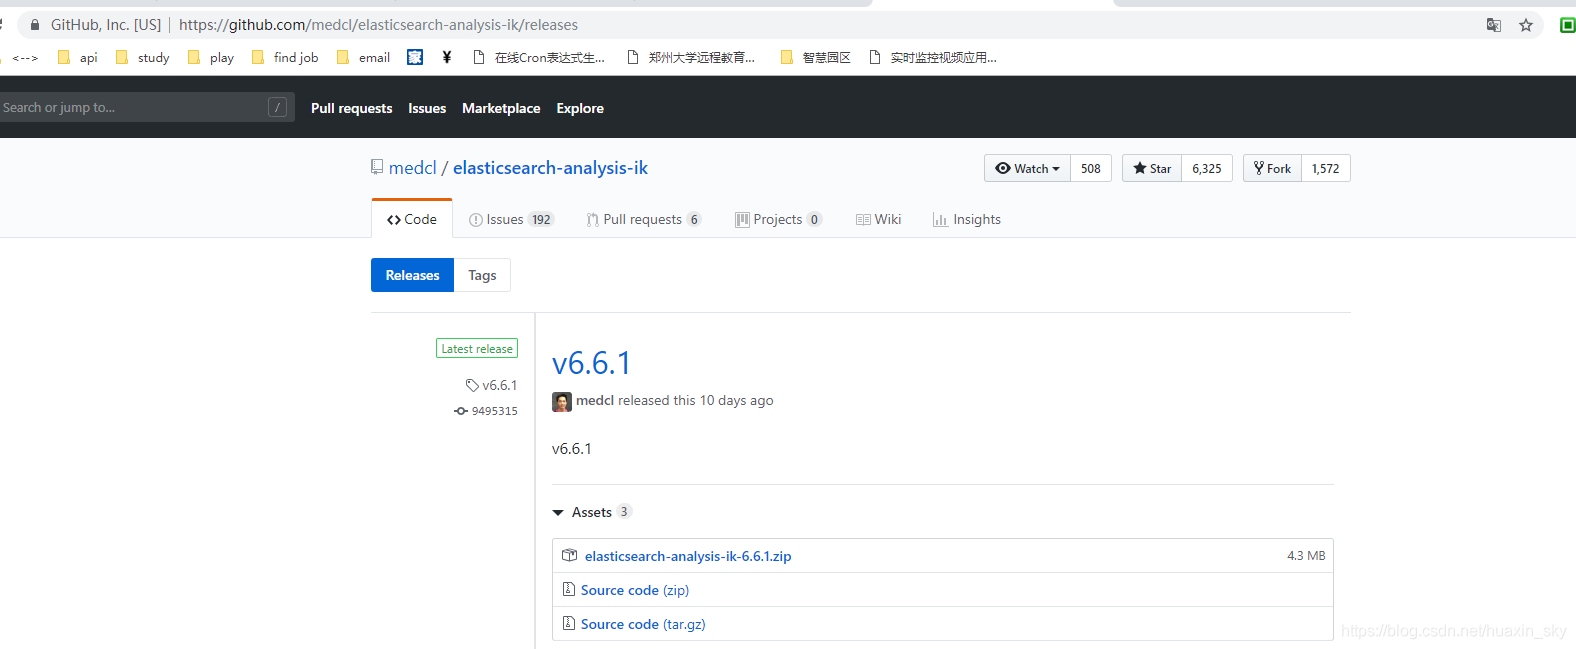Open the medcl owner profile link
1576x649 pixels.
[x=413, y=168]
